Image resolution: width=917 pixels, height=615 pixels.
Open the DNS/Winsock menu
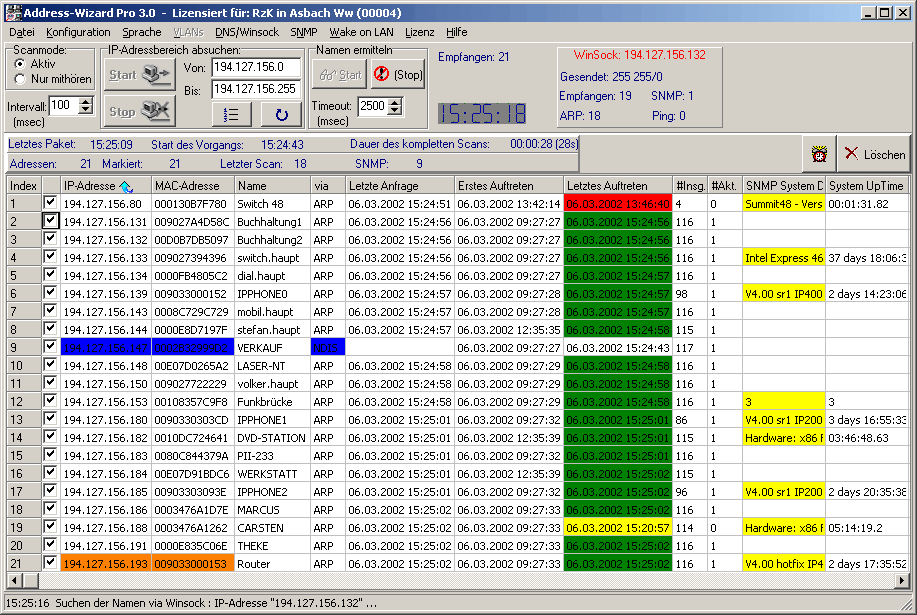pyautogui.click(x=247, y=32)
